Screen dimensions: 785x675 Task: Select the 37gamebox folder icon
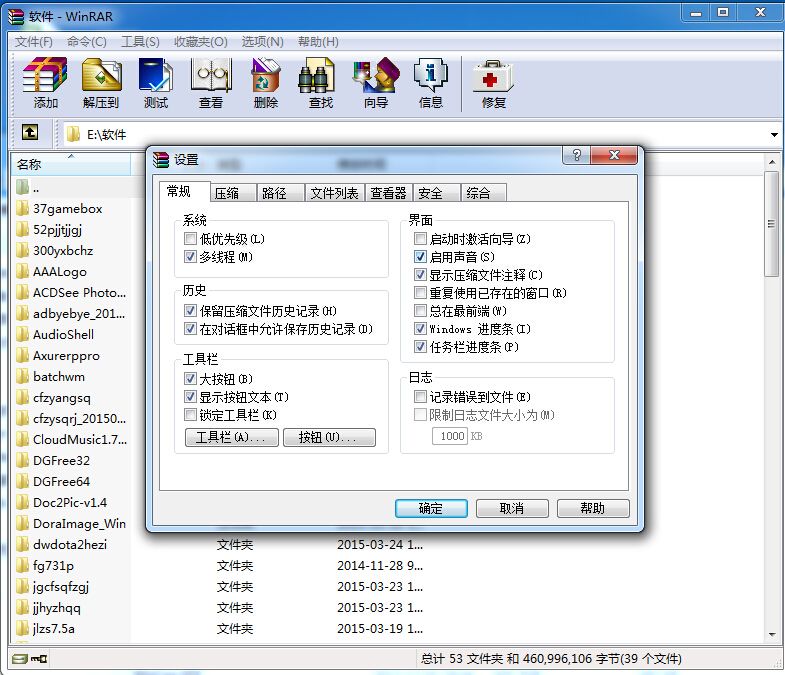23,208
